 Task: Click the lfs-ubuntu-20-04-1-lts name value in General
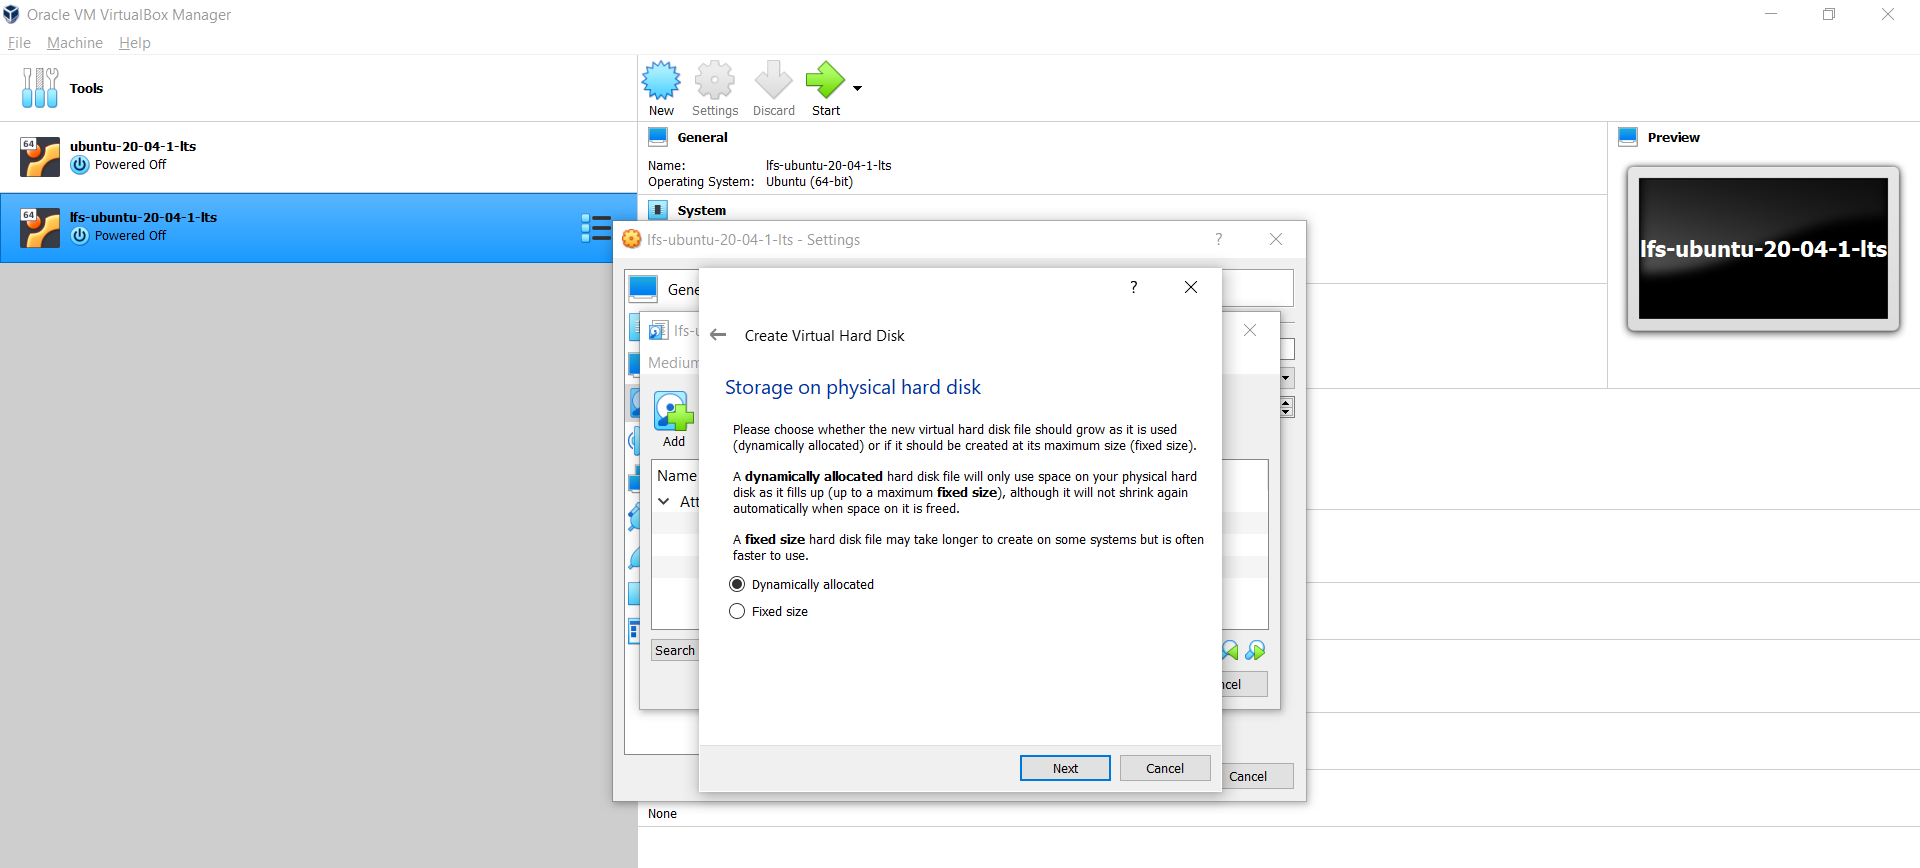pyautogui.click(x=828, y=165)
